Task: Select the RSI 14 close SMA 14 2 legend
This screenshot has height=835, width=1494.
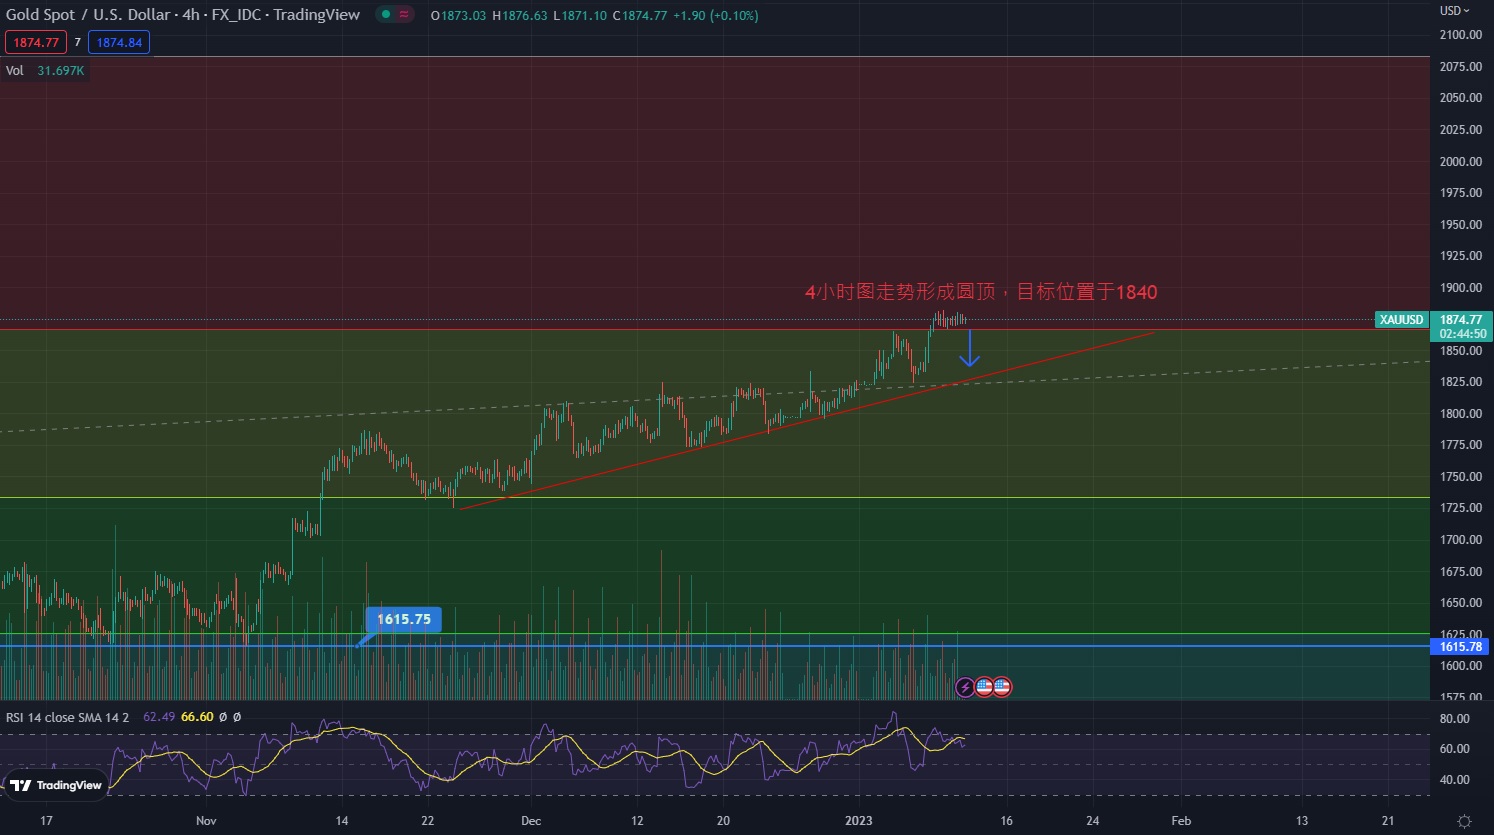Action: (x=68, y=717)
